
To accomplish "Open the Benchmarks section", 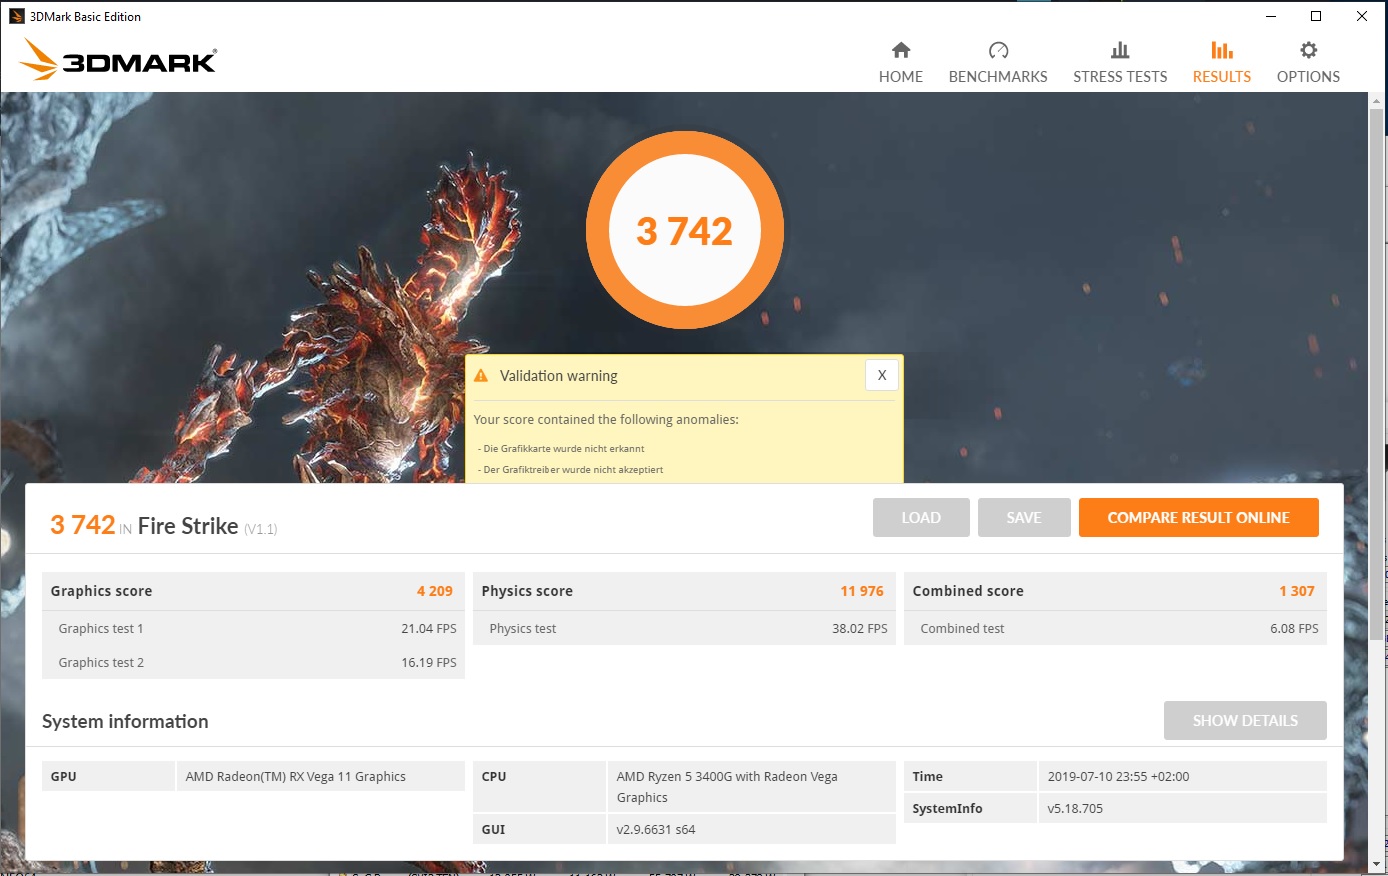I will pyautogui.click(x=998, y=62).
